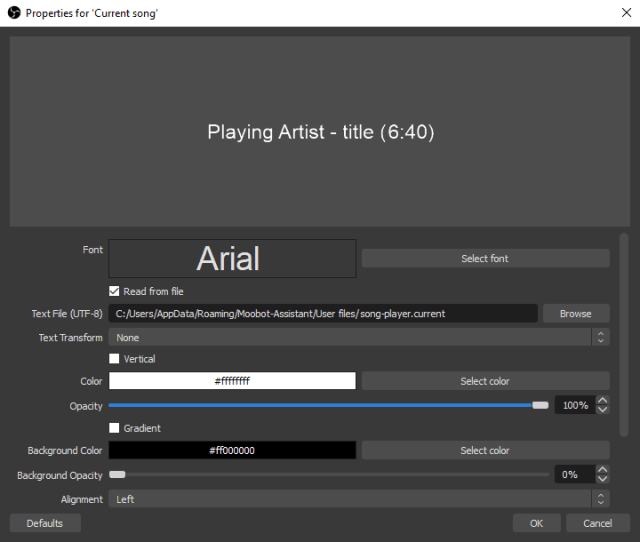Click the 'Text File (UTF-8)' label
Image resolution: width=640 pixels, height=542 pixels.
67,313
